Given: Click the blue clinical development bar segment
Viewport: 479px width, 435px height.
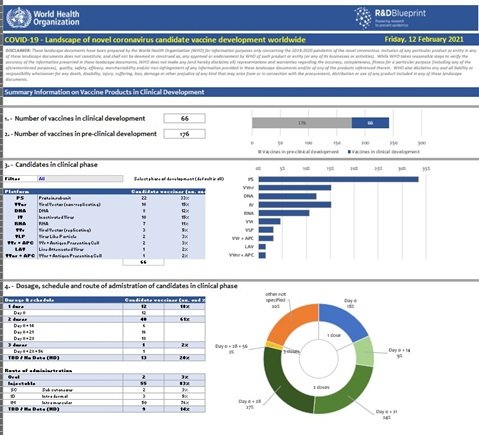Looking at the screenshot, I should click(370, 123).
